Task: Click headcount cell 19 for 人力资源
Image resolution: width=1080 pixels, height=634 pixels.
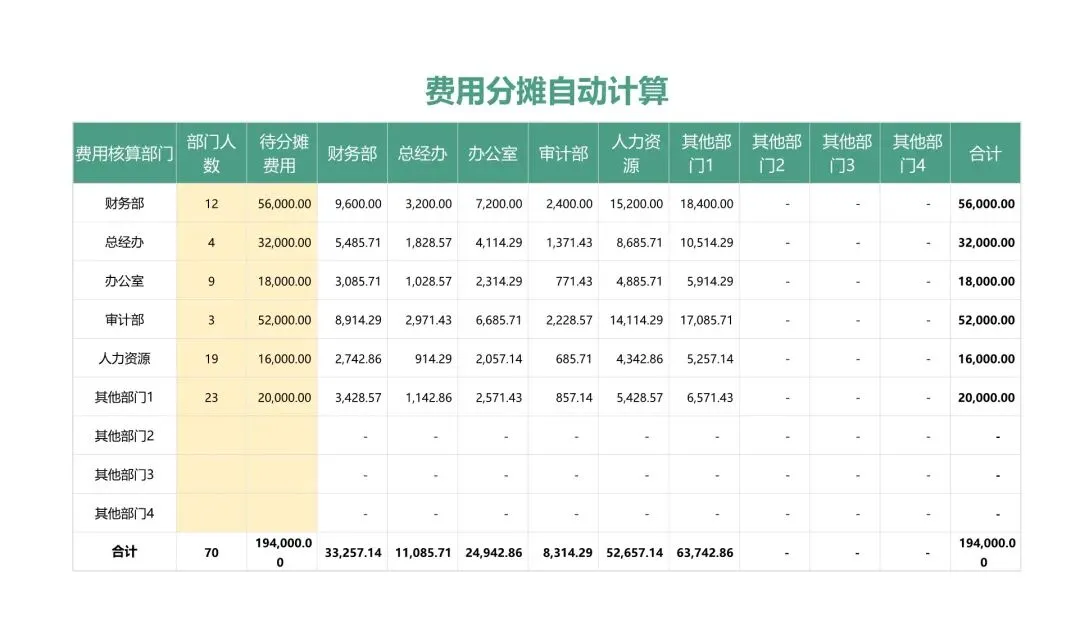Action: (x=211, y=358)
